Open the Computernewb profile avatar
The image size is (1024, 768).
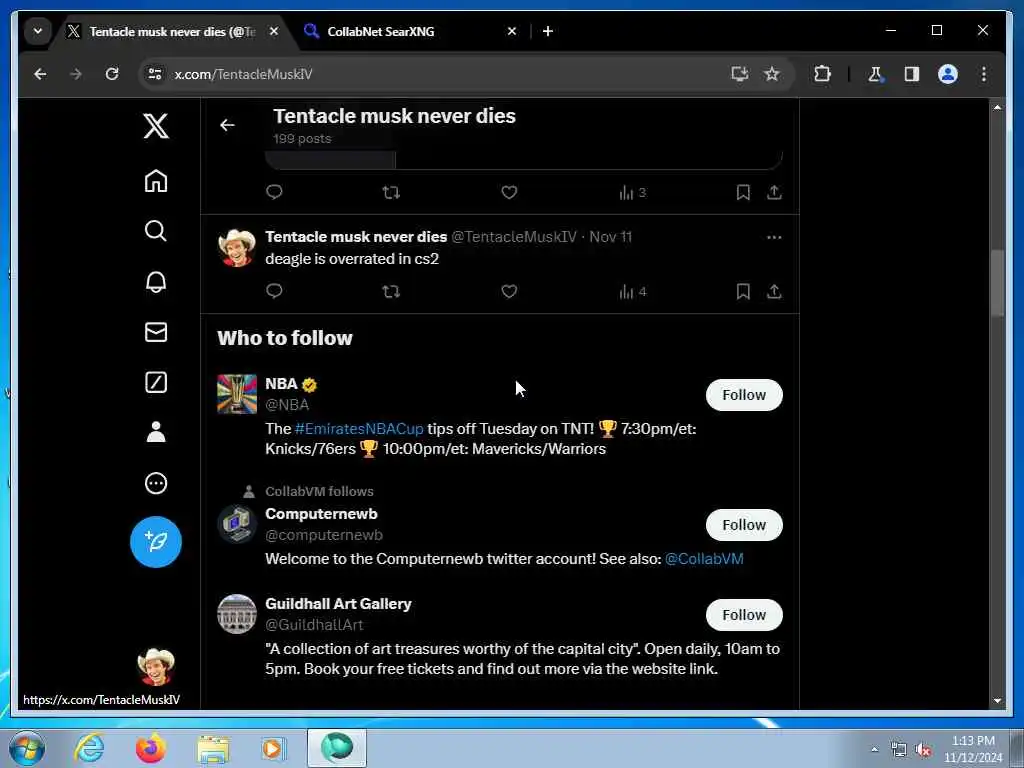click(x=237, y=524)
